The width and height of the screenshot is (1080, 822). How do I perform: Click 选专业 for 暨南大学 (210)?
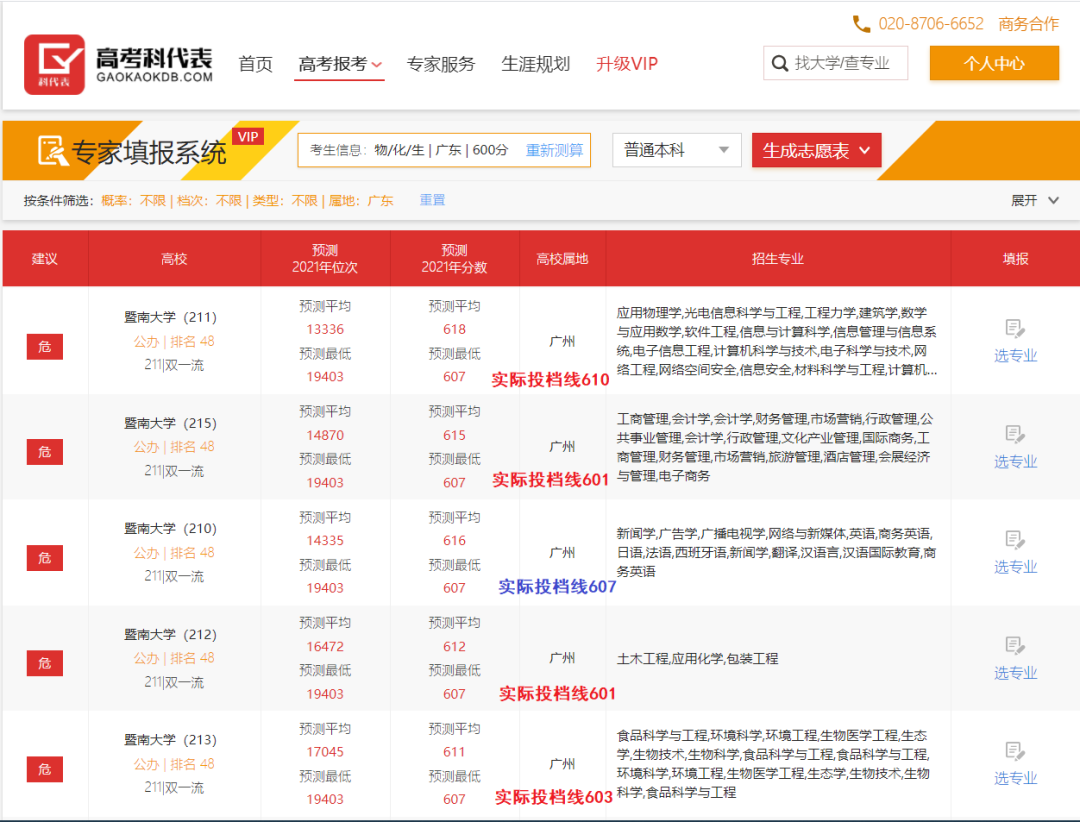click(1015, 567)
